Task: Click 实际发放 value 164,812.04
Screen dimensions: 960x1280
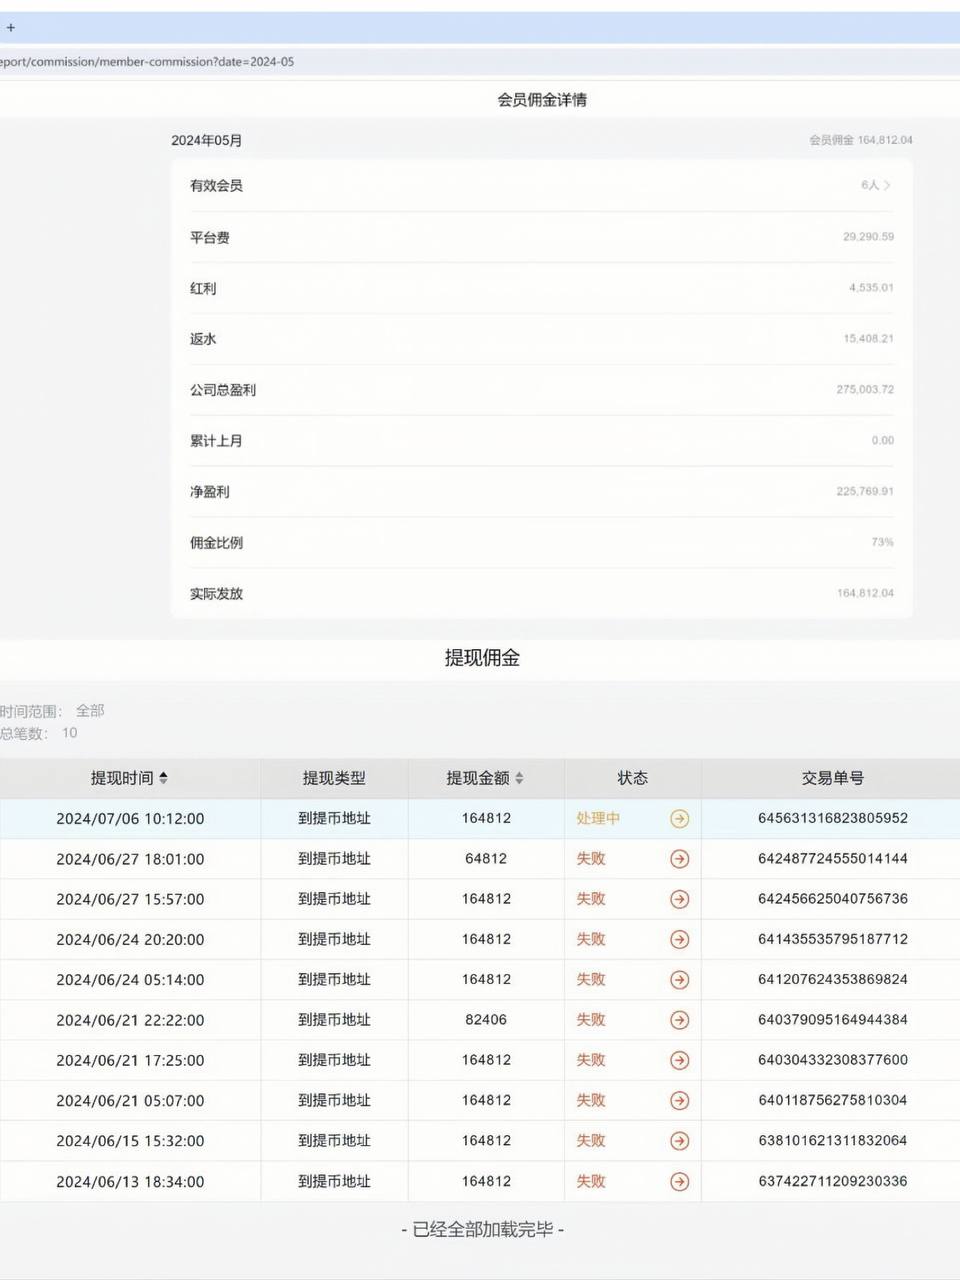Action: [x=865, y=593]
